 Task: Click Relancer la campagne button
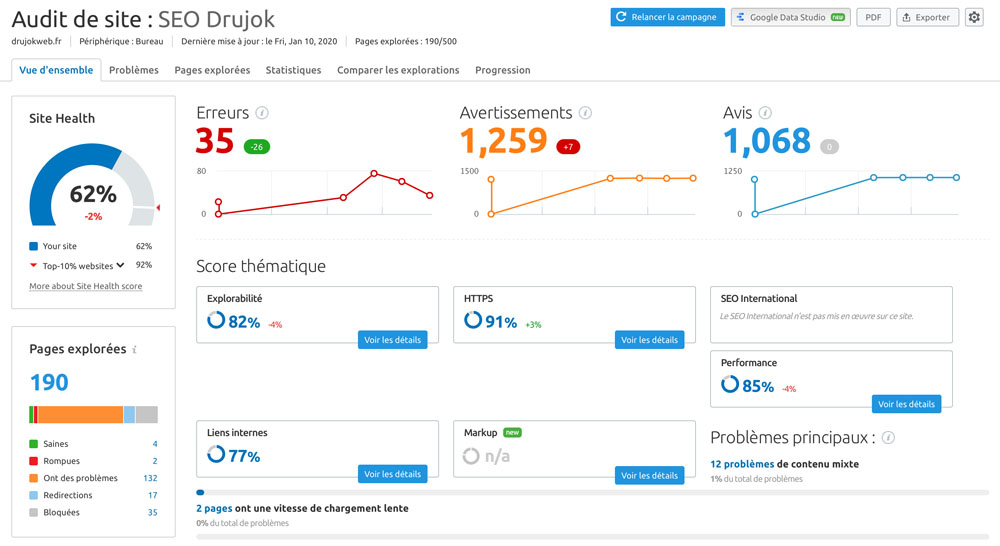pos(667,17)
